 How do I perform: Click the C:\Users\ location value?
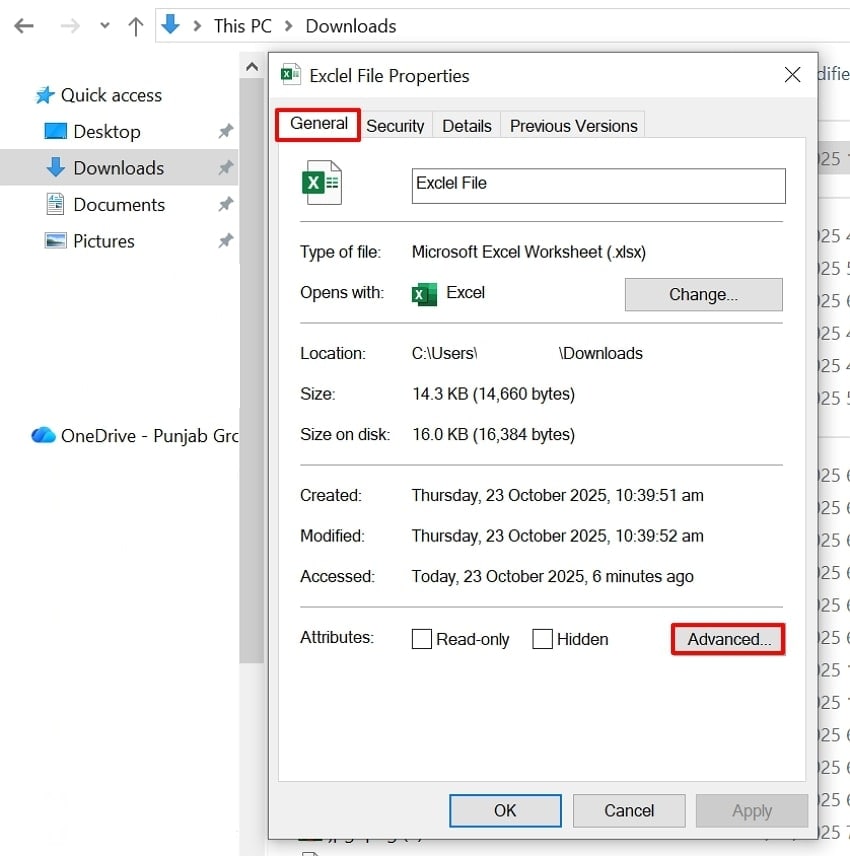[x=527, y=354]
